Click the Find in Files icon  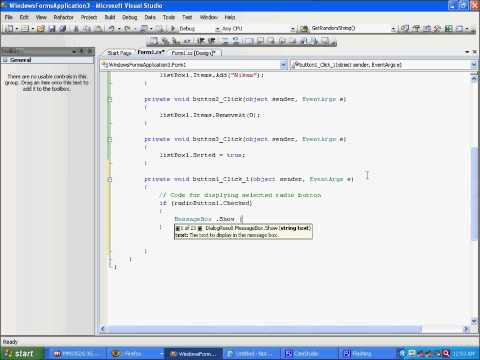coord(304,29)
